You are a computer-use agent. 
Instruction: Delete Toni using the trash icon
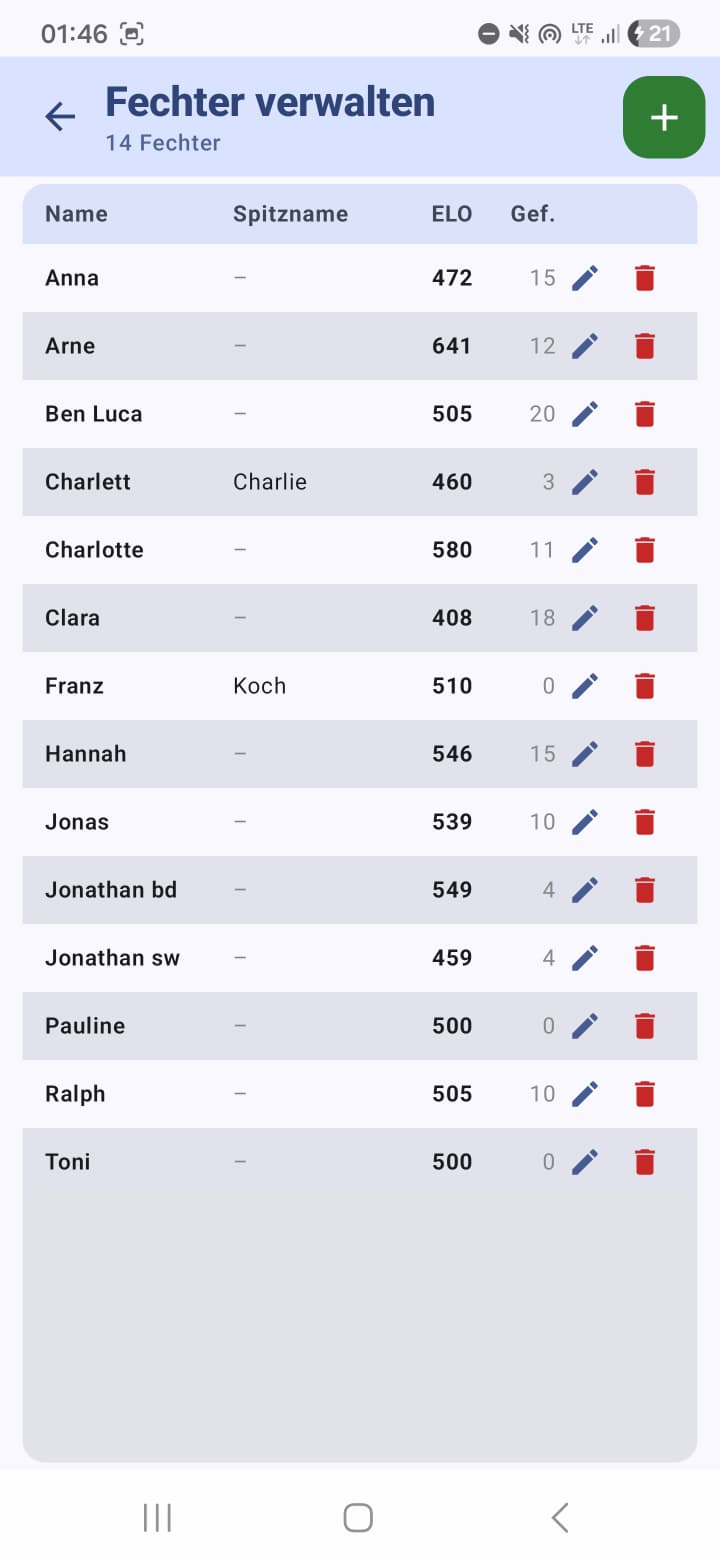[645, 1162]
